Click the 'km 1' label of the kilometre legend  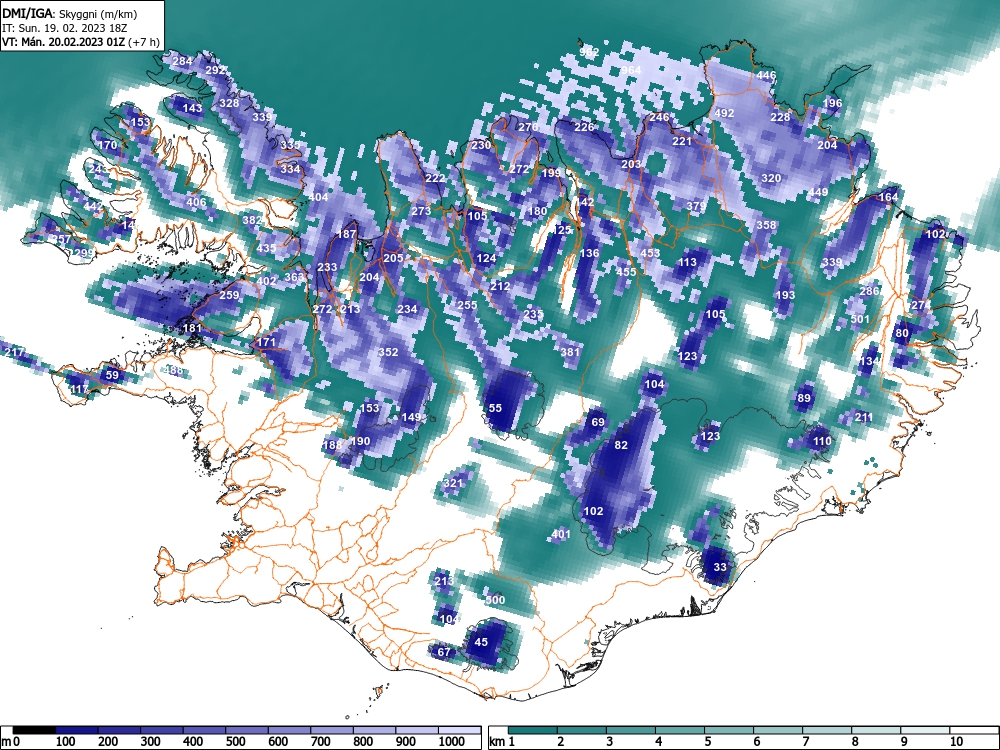(501, 742)
